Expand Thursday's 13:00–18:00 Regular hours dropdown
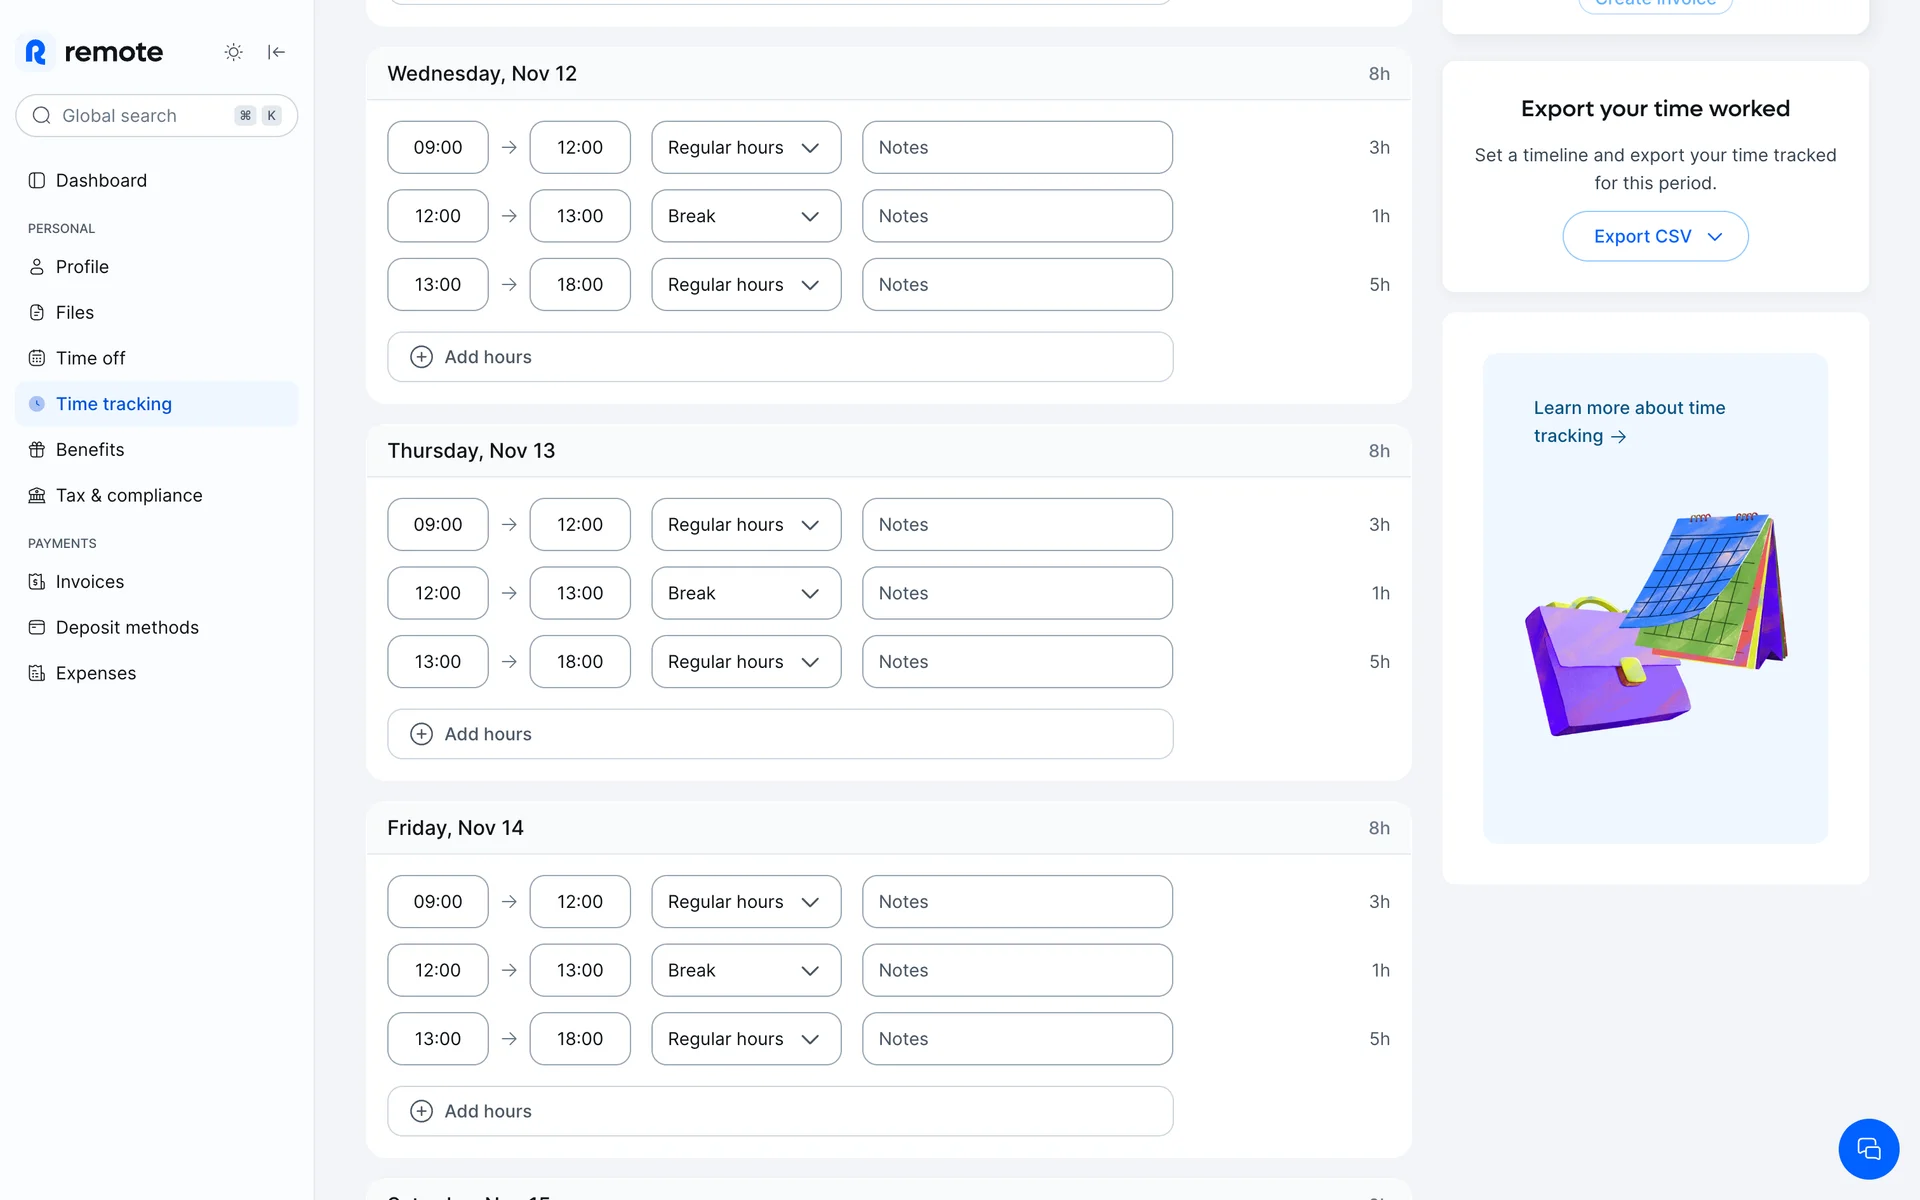Image resolution: width=1920 pixels, height=1200 pixels. 745,662
